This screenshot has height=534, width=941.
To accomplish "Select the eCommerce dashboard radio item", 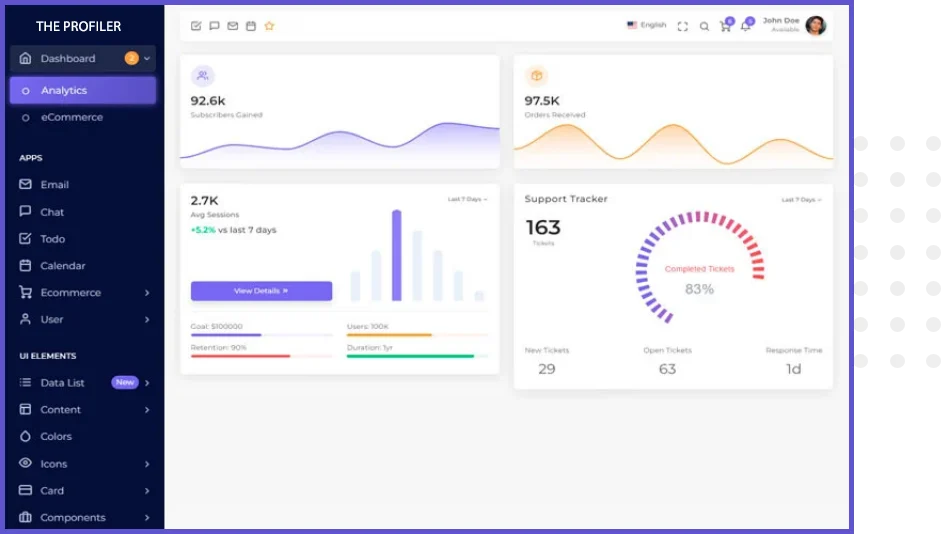I will (71, 117).
